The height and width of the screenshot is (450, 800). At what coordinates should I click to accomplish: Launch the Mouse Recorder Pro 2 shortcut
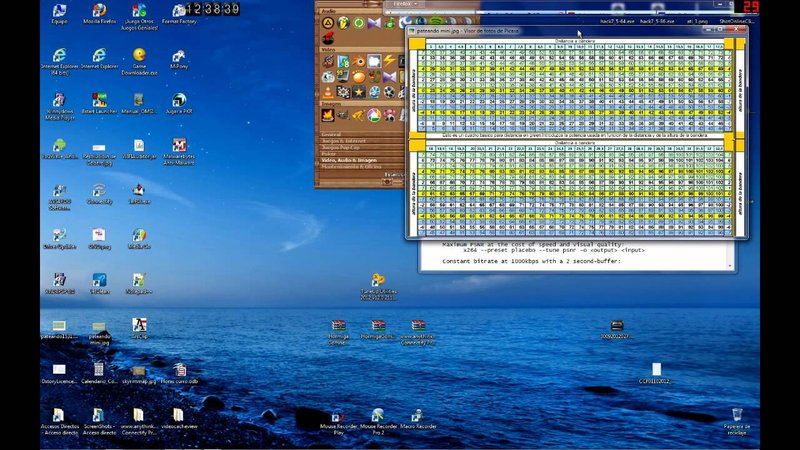(378, 422)
